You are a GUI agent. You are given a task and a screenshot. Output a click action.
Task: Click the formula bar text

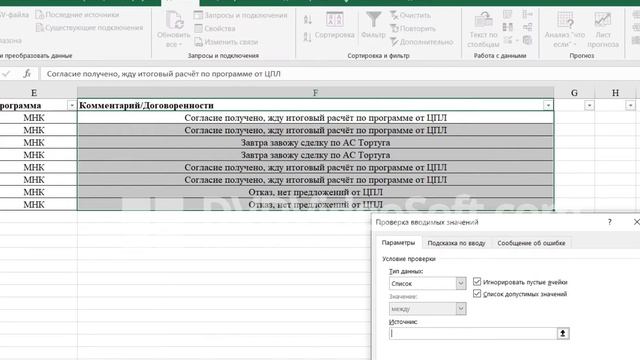(164, 74)
